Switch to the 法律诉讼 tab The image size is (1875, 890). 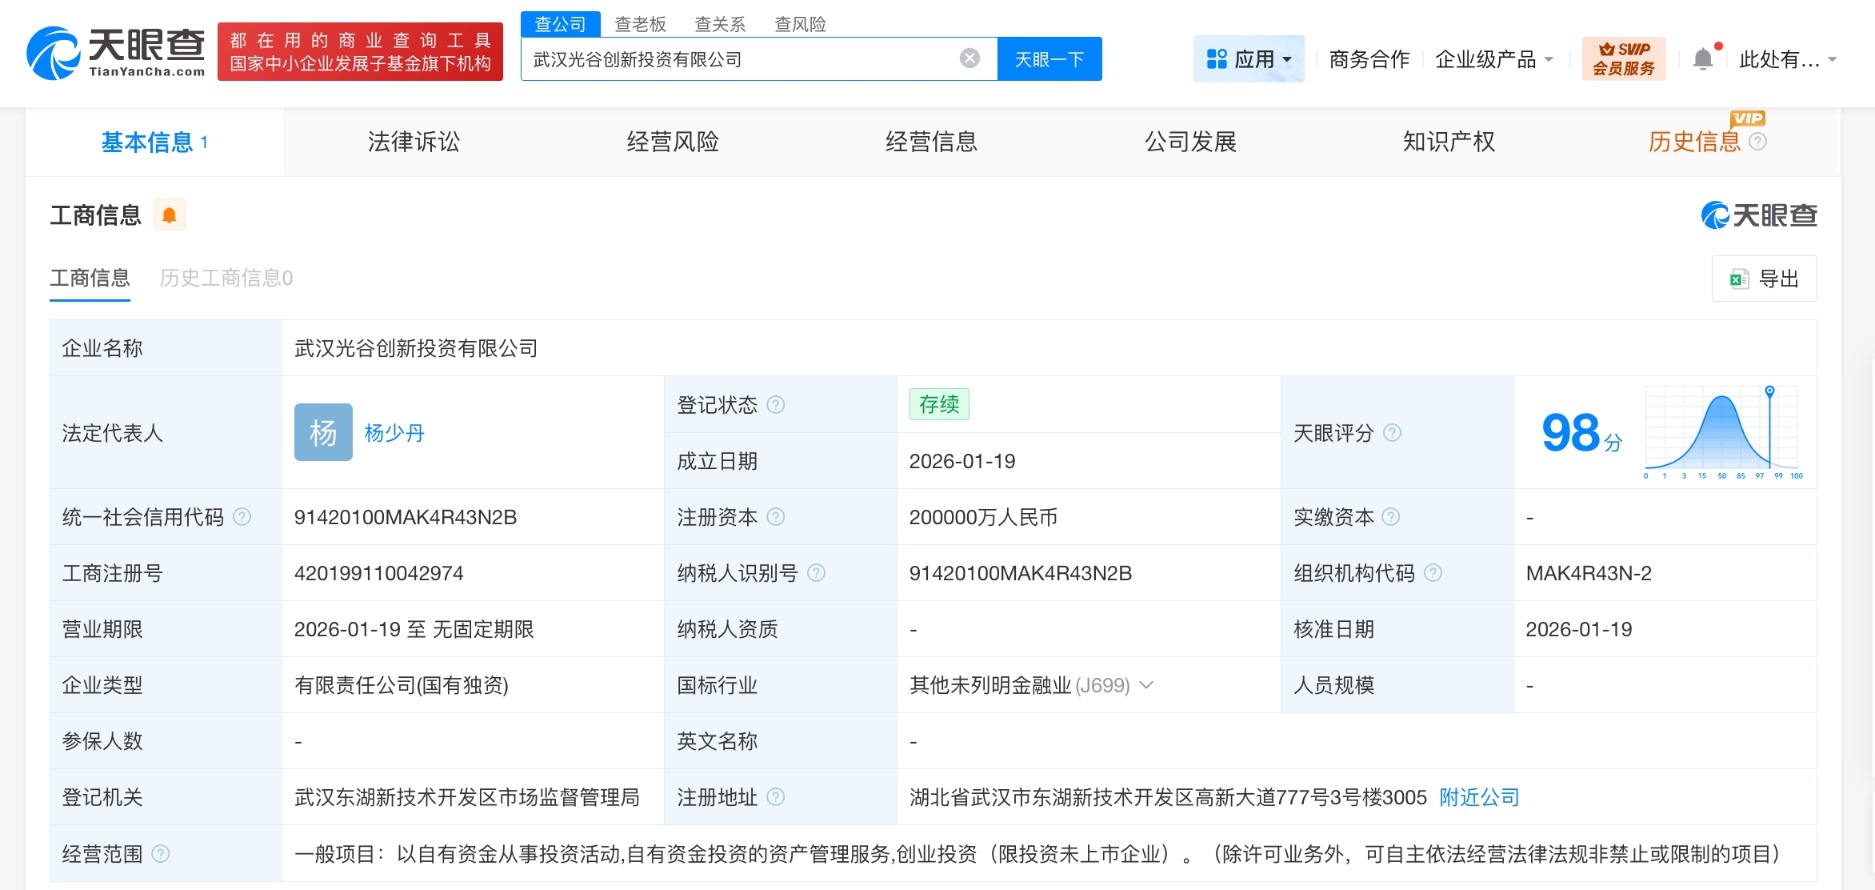point(413,142)
